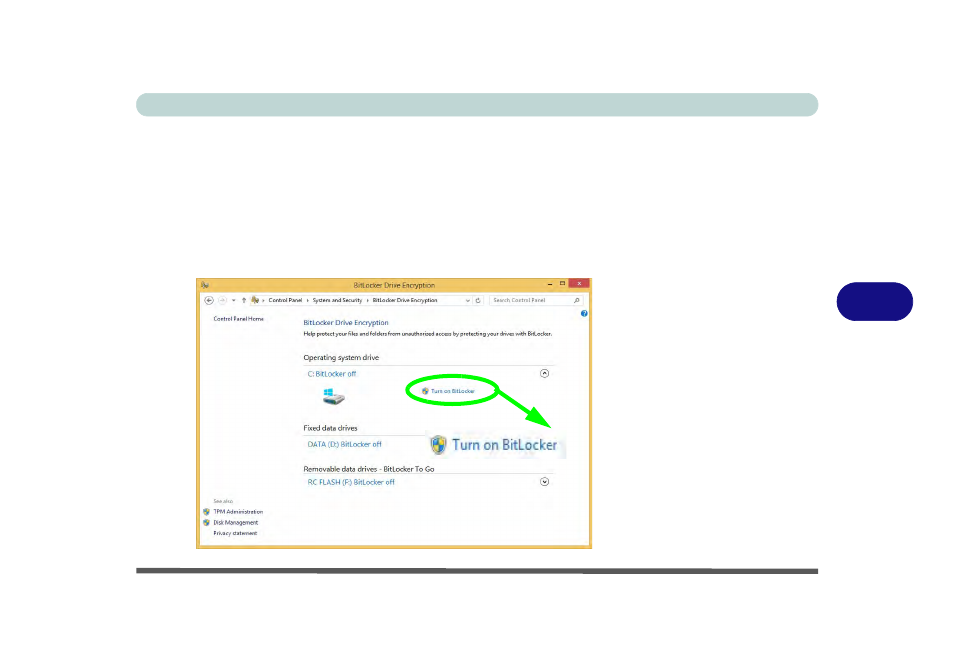Click the 'Help protect your files' description text
The width and height of the screenshot is (954, 672).
428,334
